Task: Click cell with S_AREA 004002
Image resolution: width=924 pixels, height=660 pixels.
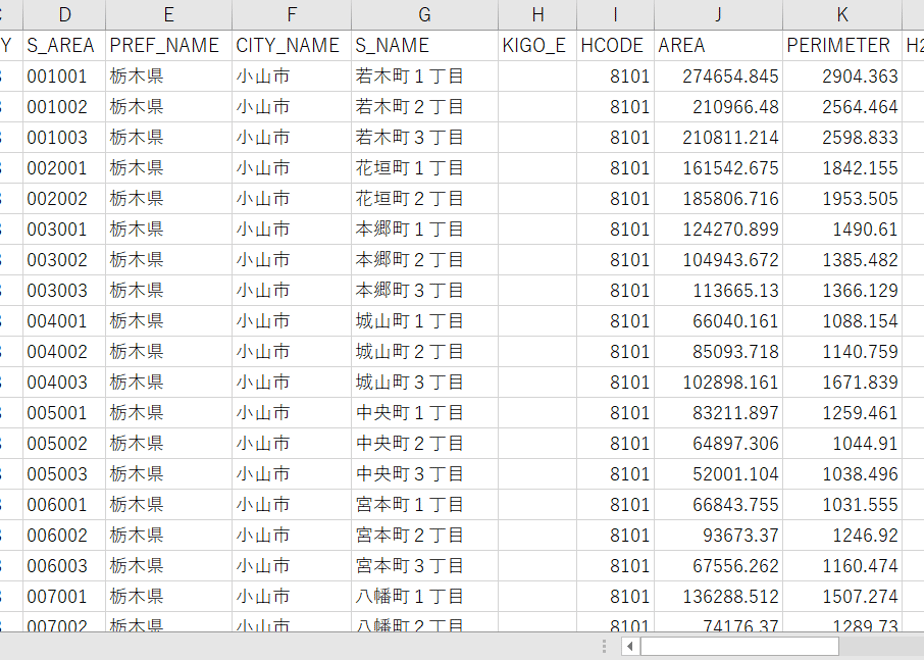Action: click(64, 352)
